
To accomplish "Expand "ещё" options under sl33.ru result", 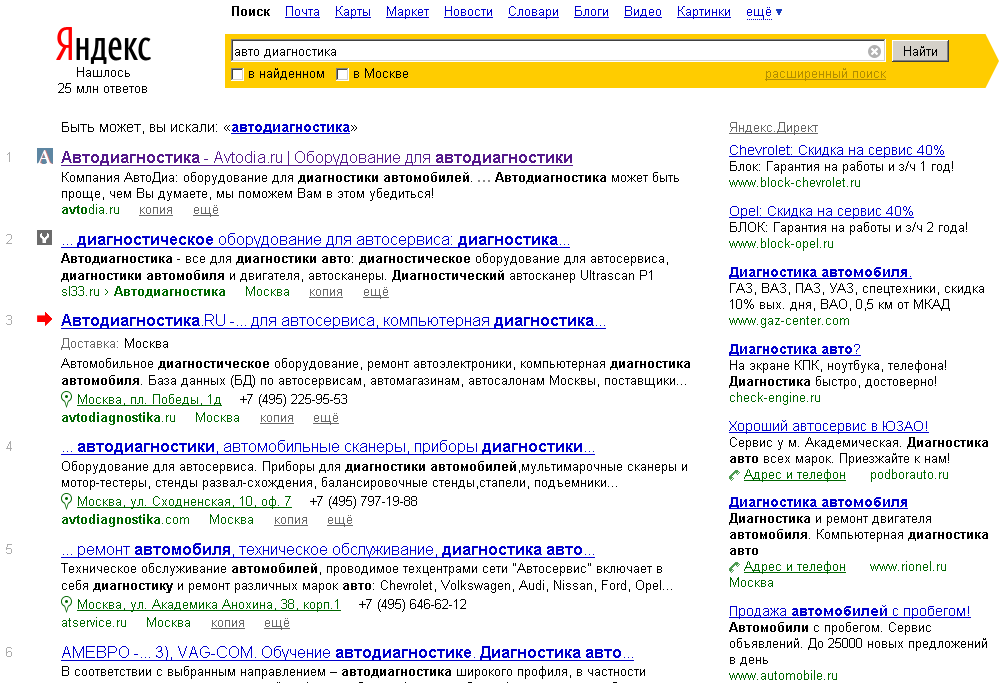I will [x=375, y=292].
